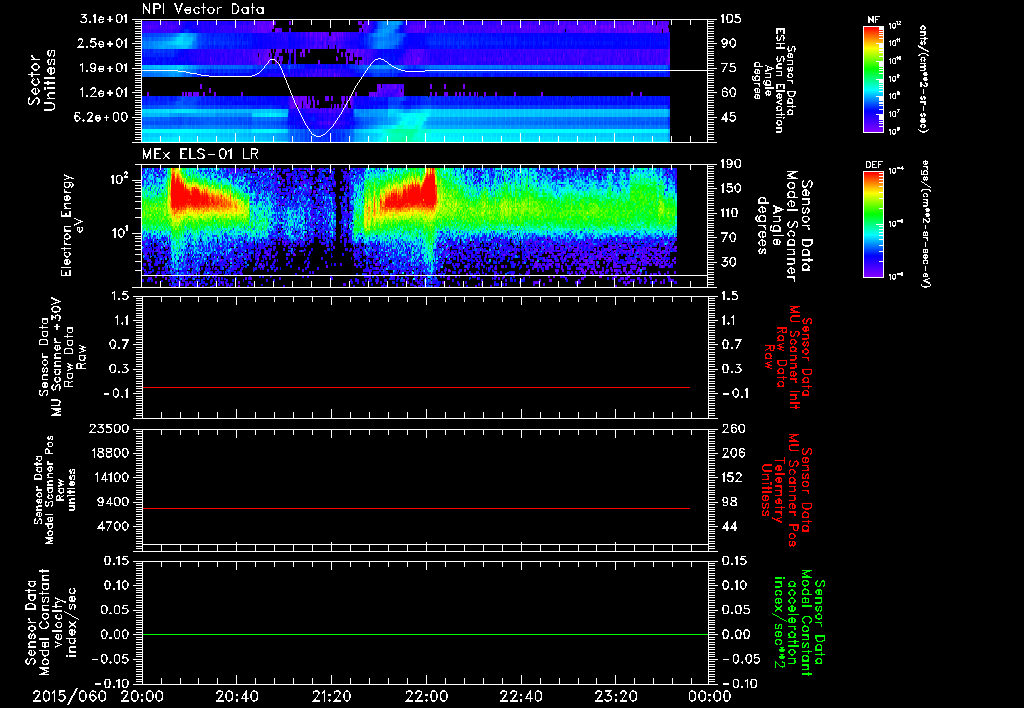Select the red 'MU Scanner Pos Telemetry' label

(784, 490)
